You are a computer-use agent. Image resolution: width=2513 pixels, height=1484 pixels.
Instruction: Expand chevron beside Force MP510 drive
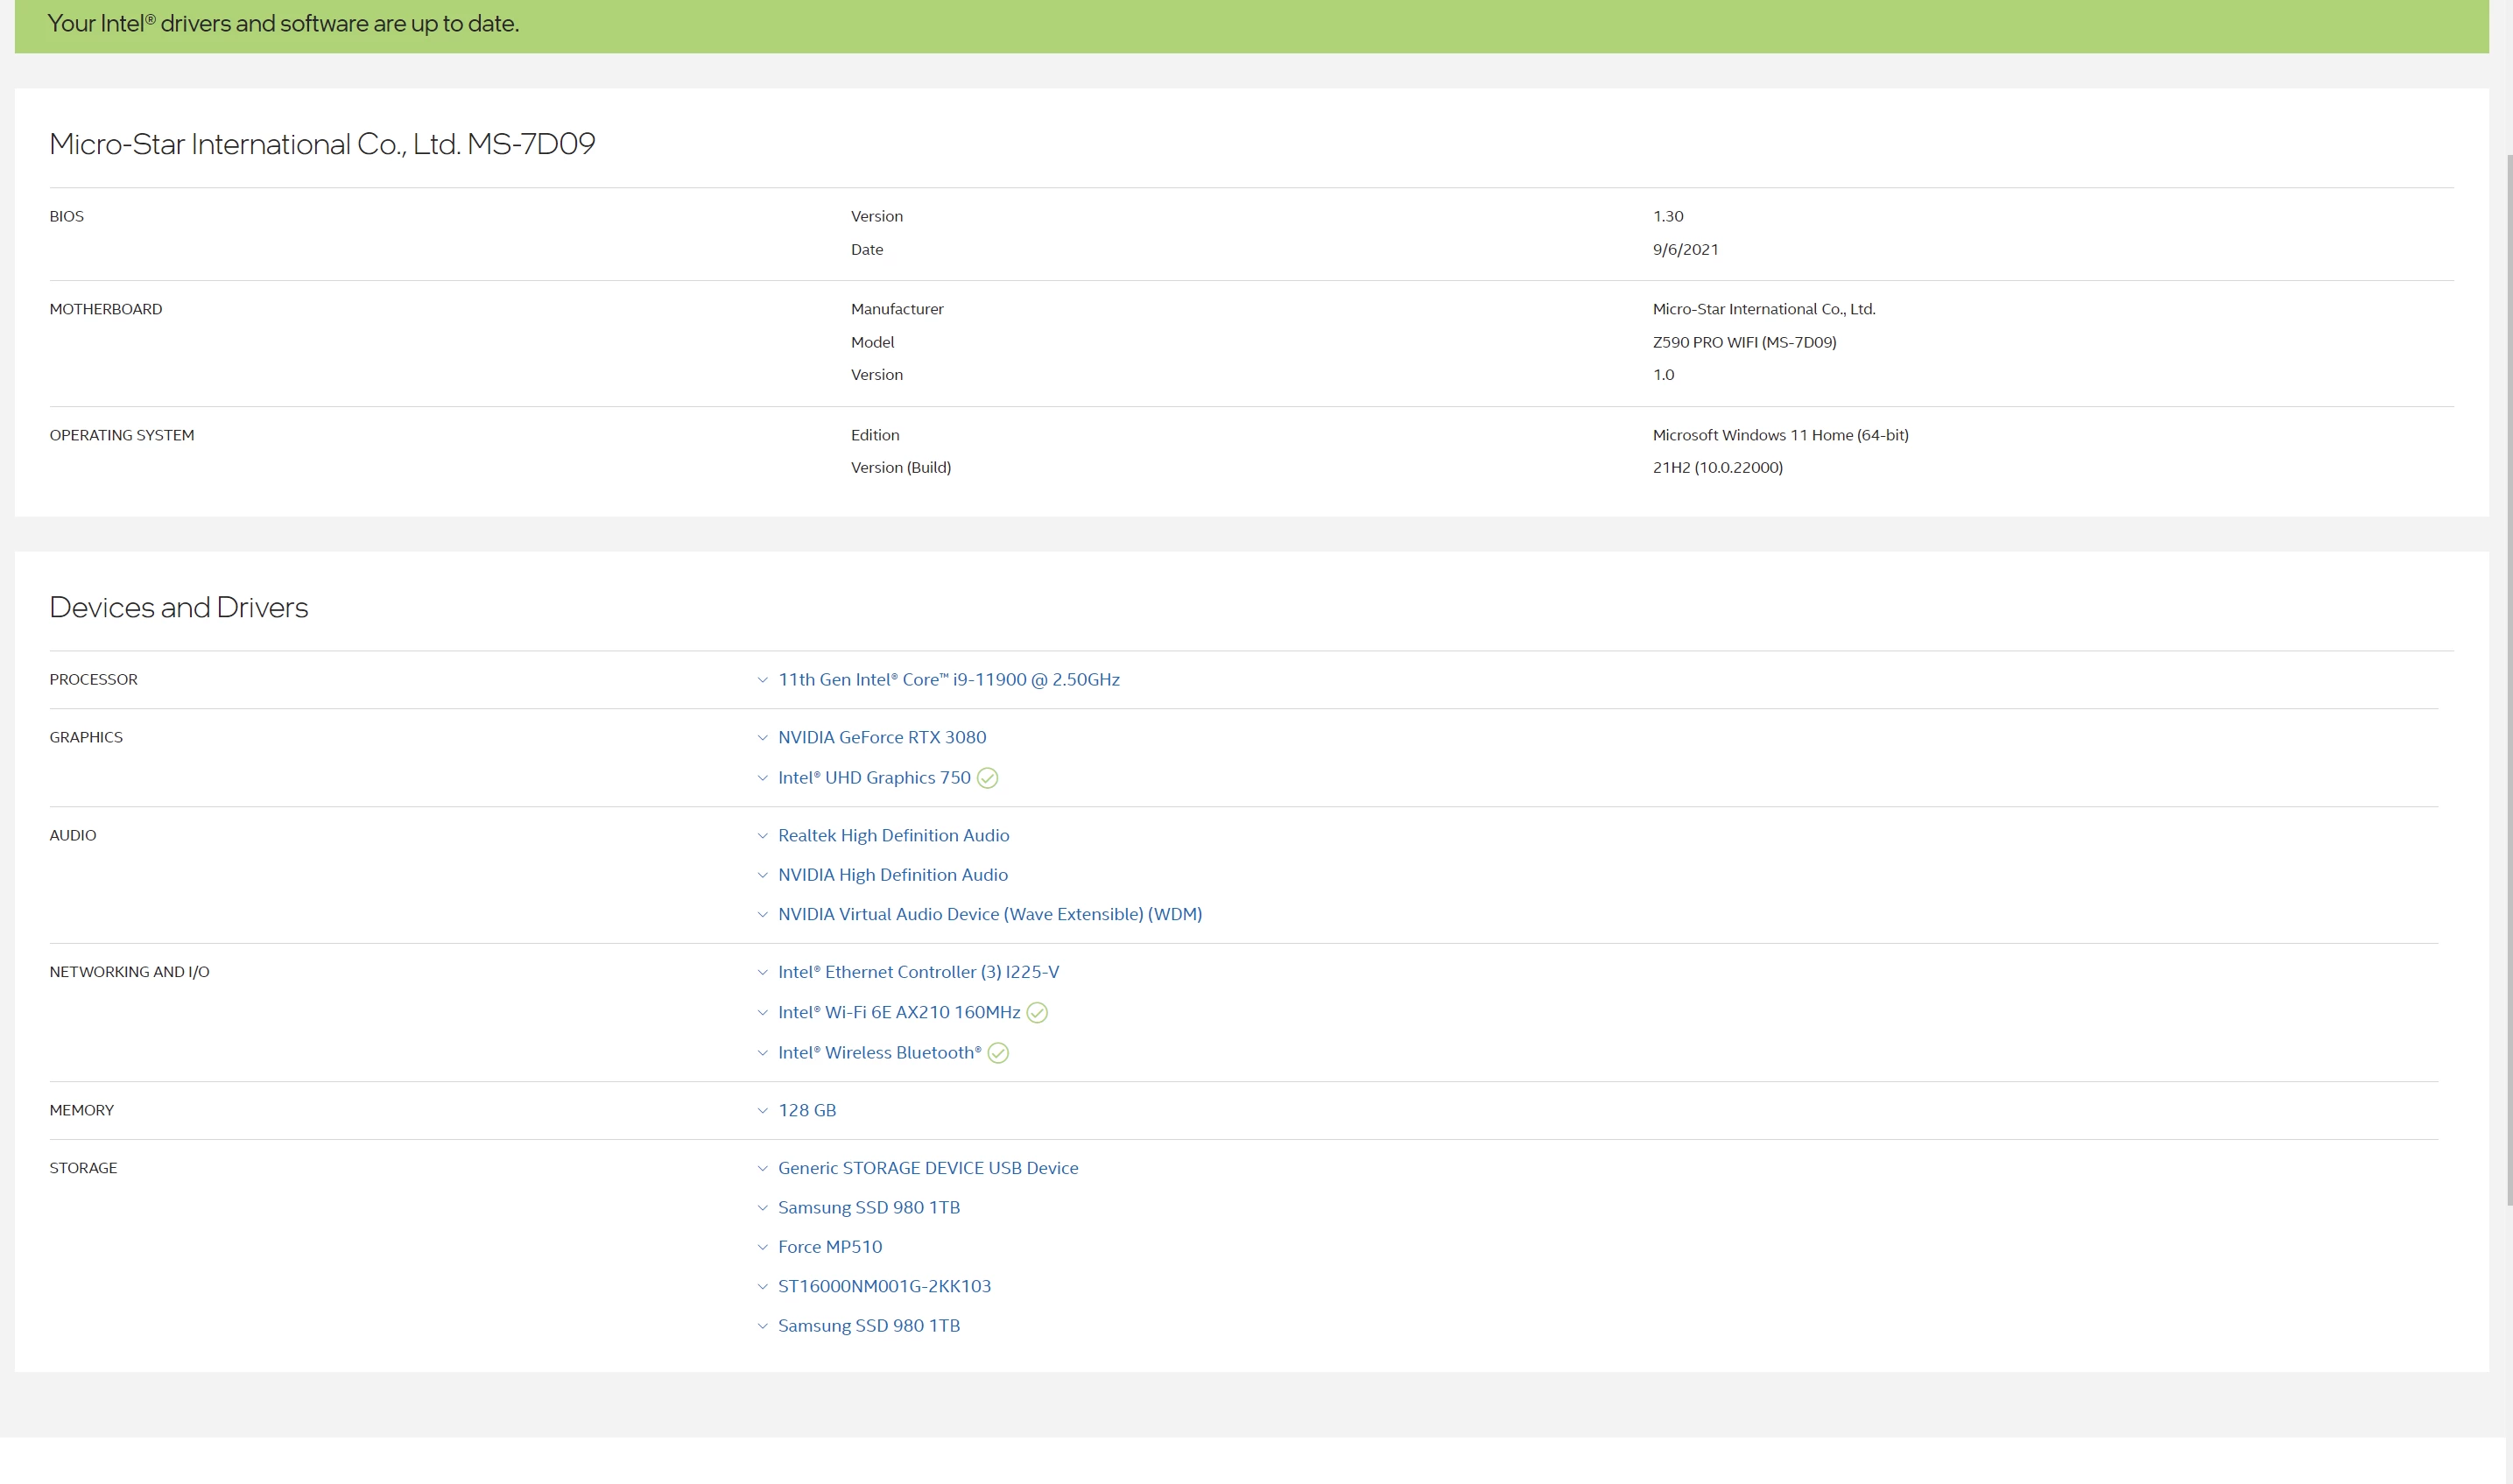pos(762,1247)
